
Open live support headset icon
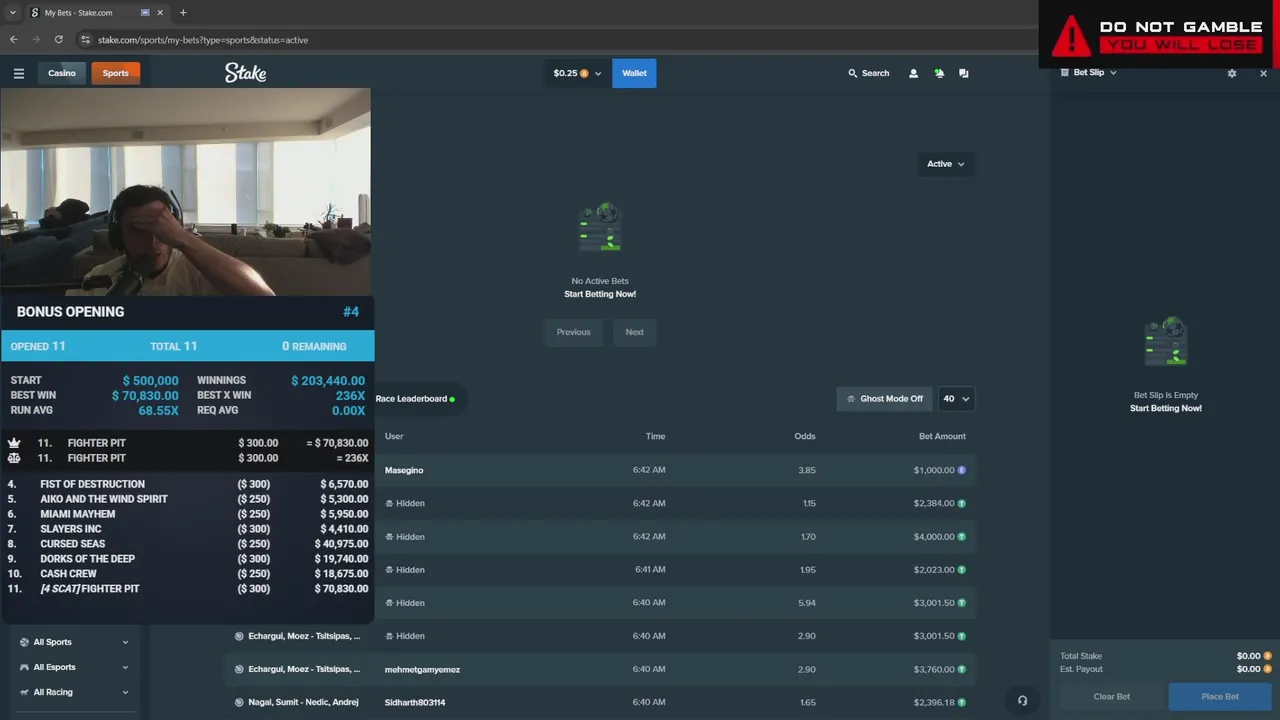1022,700
